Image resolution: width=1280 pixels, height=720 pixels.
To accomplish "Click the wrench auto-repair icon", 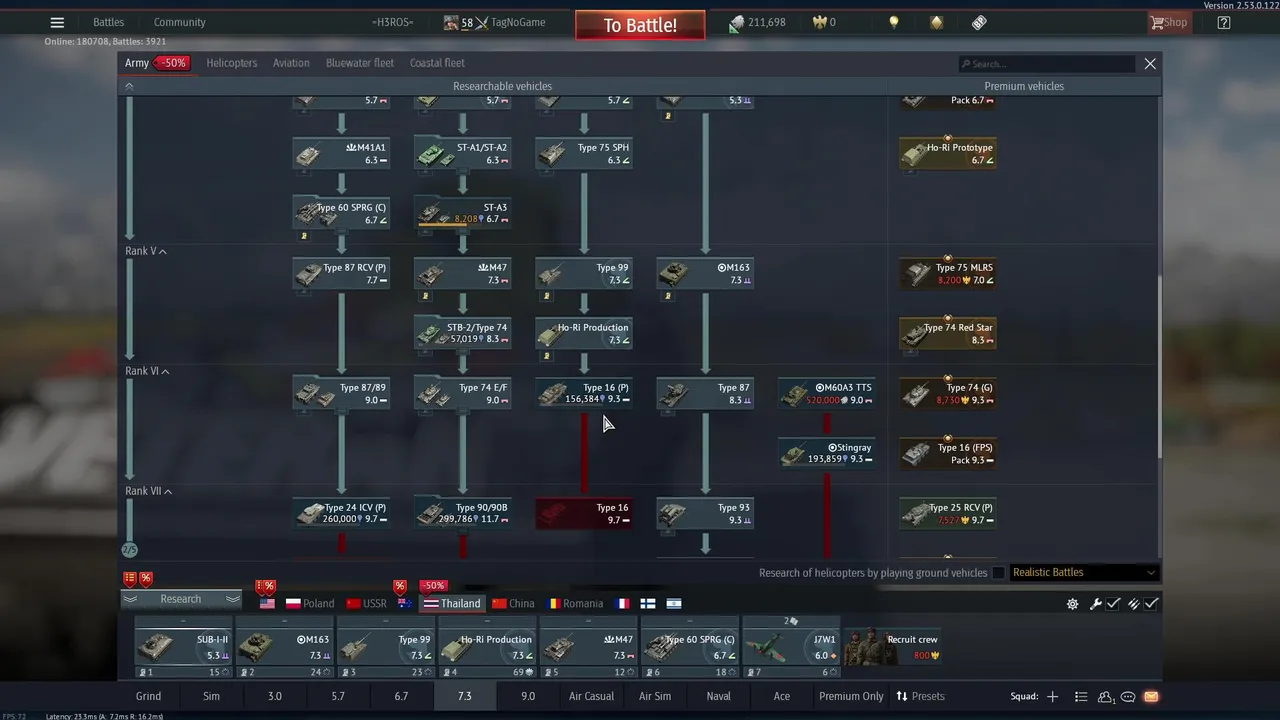I will [x=1095, y=604].
